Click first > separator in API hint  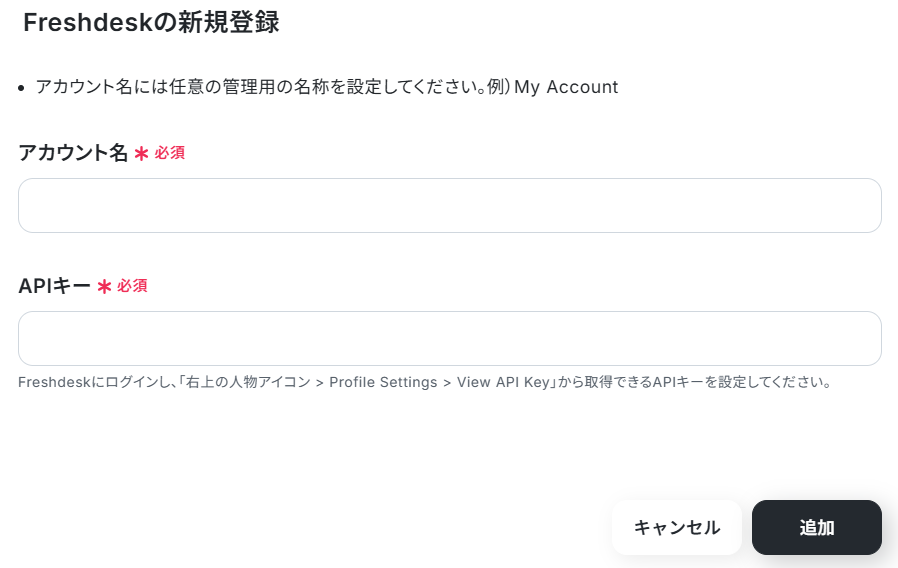click(x=320, y=382)
